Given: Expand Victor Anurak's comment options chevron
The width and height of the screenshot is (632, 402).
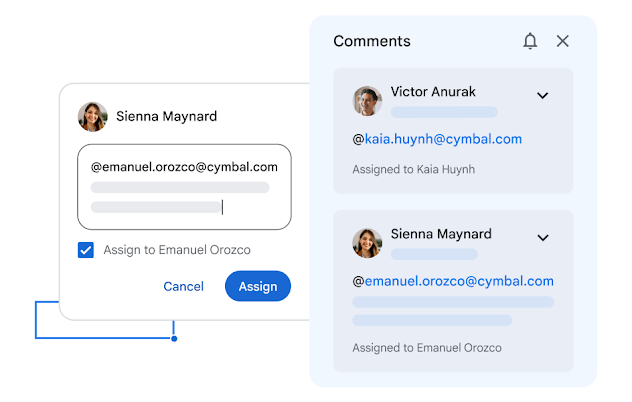Looking at the screenshot, I should click(x=543, y=96).
